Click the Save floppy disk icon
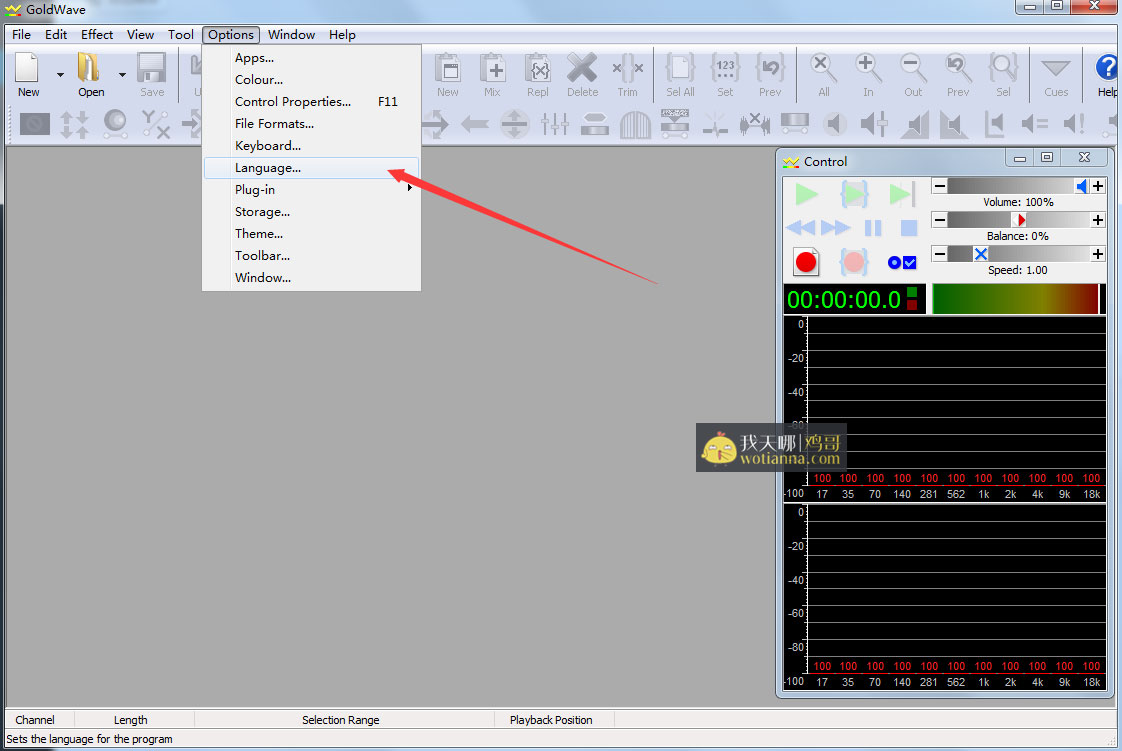Screen dimensions: 1122x751 (152, 68)
